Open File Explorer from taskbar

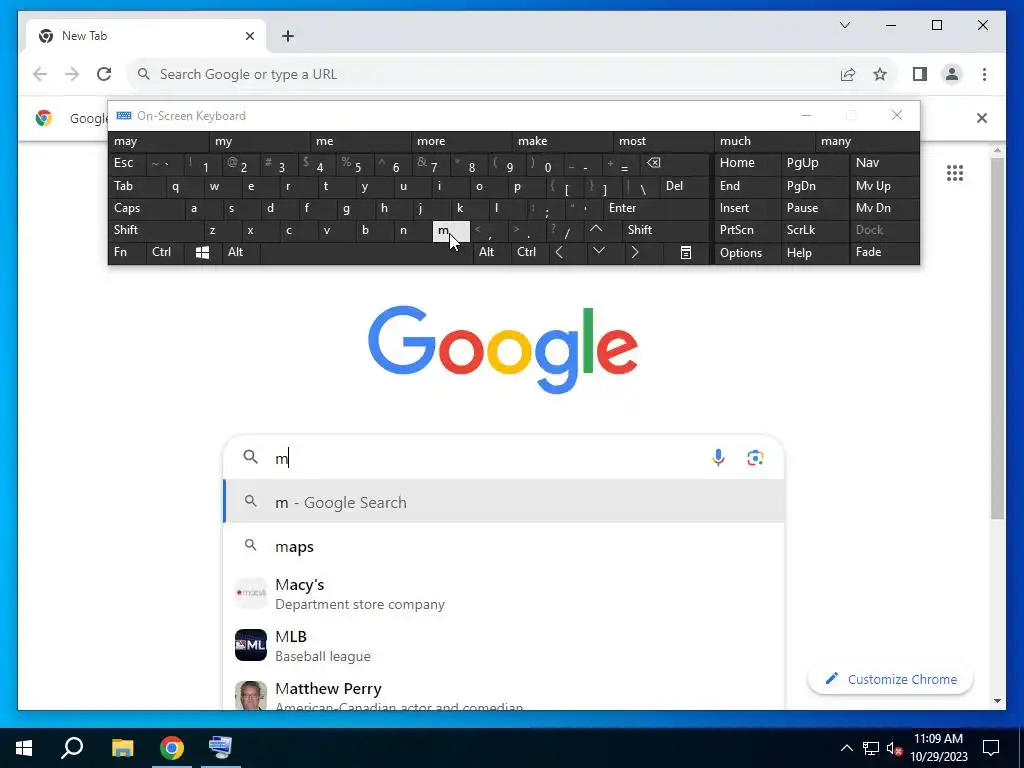pyautogui.click(x=122, y=748)
